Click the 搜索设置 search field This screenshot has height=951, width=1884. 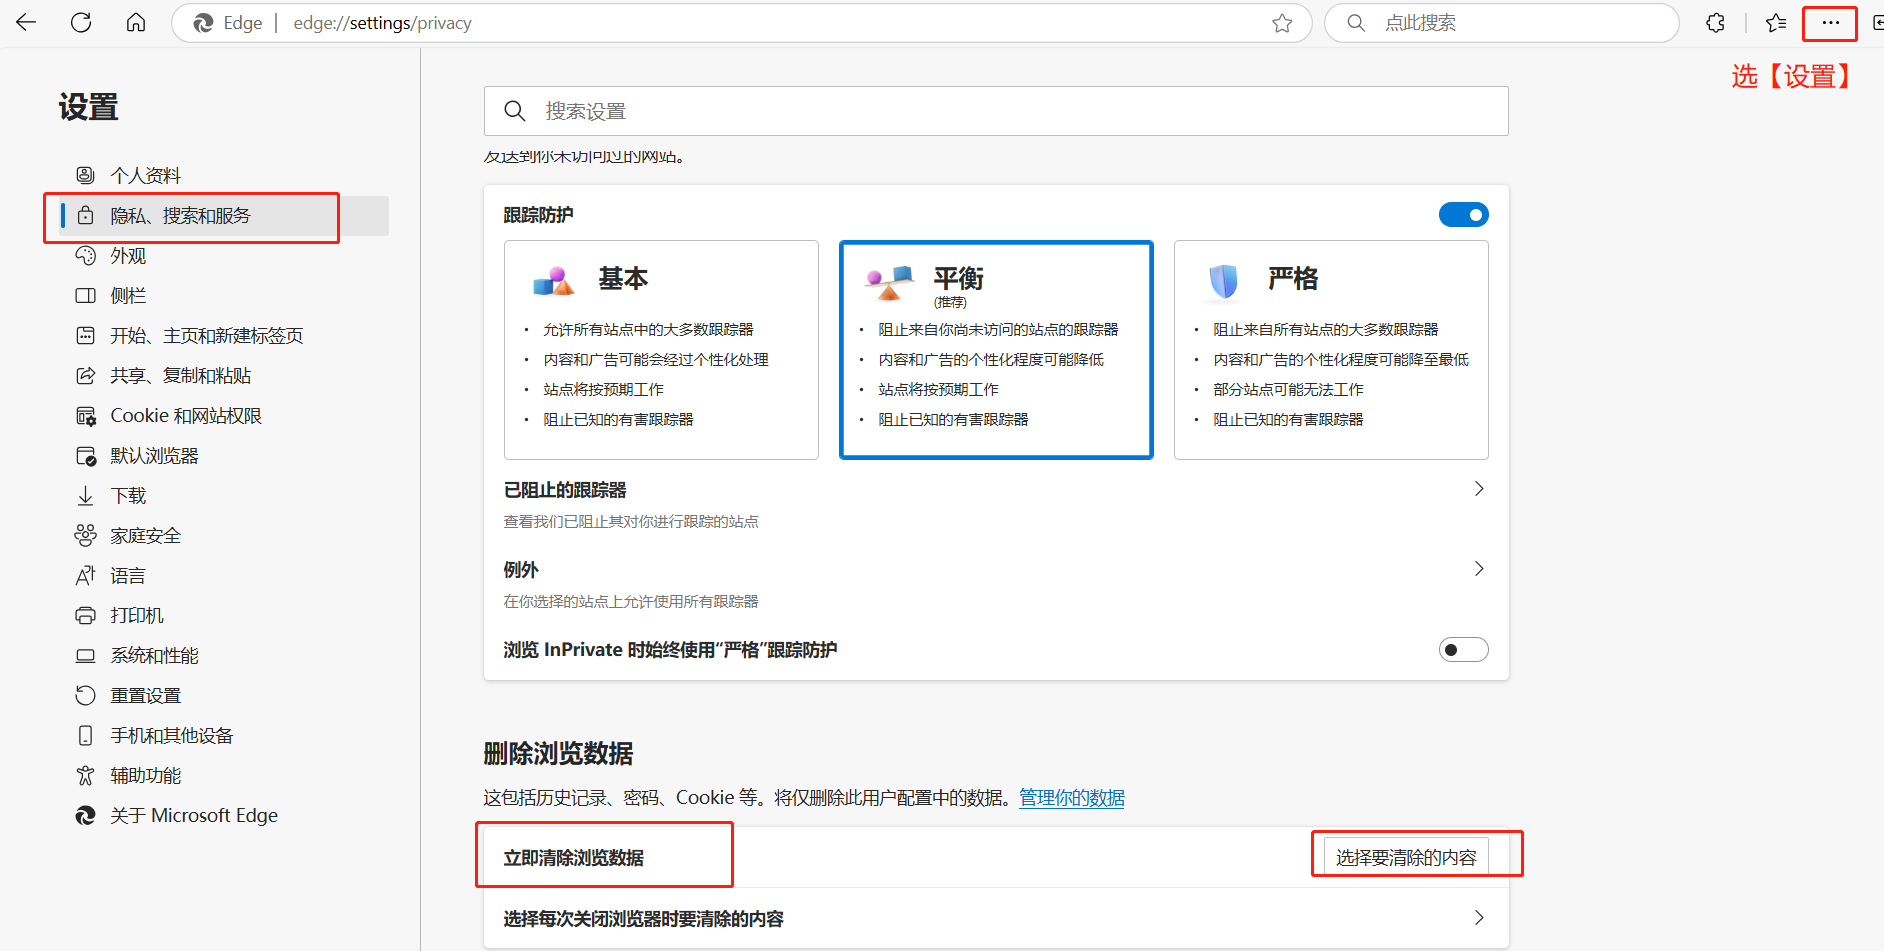(x=995, y=111)
